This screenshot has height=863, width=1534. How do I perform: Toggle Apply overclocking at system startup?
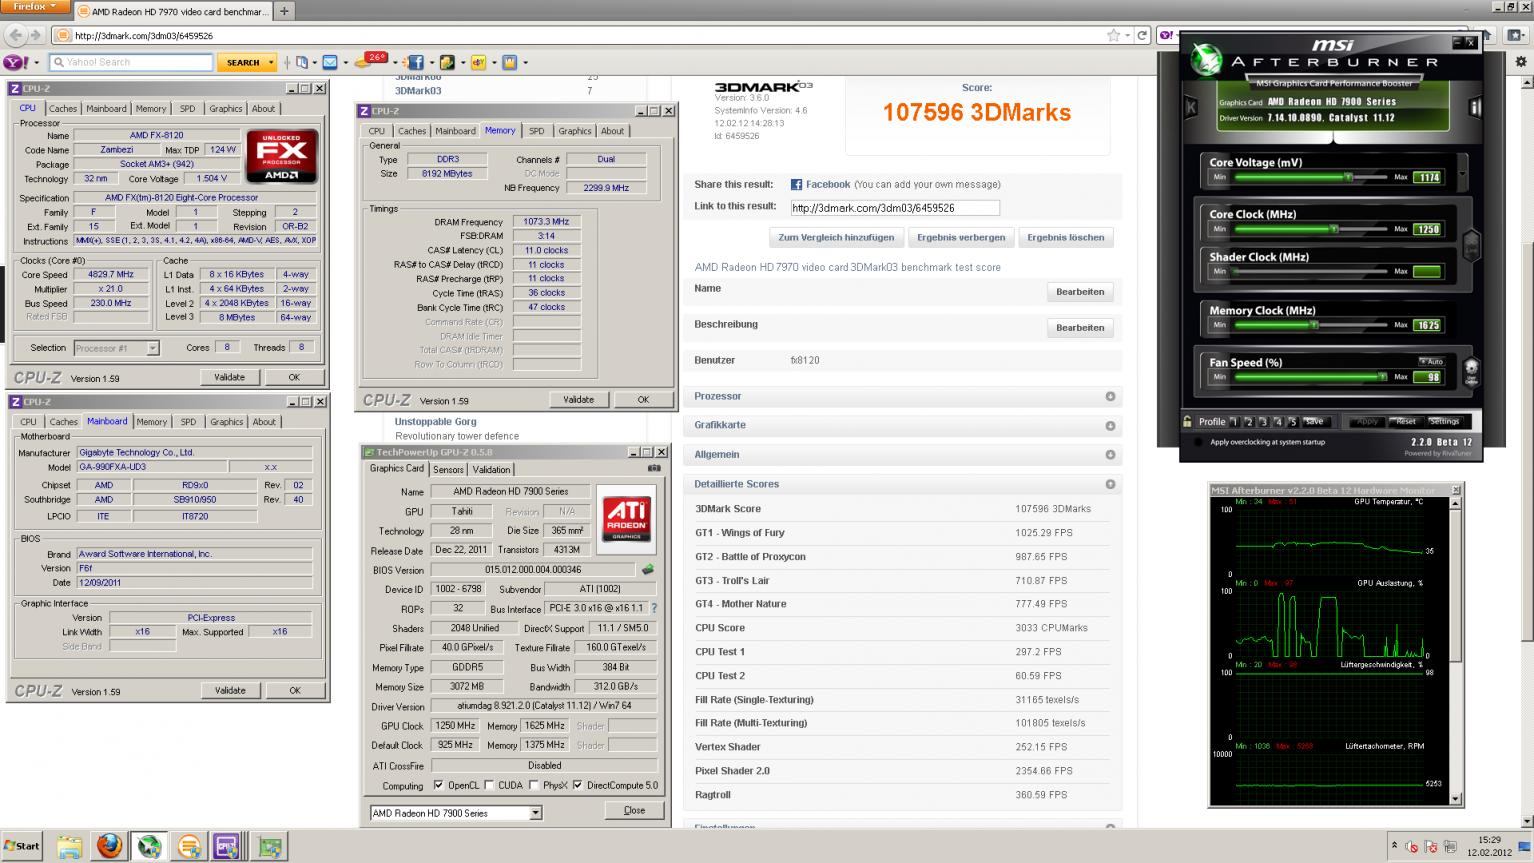click(x=1198, y=442)
